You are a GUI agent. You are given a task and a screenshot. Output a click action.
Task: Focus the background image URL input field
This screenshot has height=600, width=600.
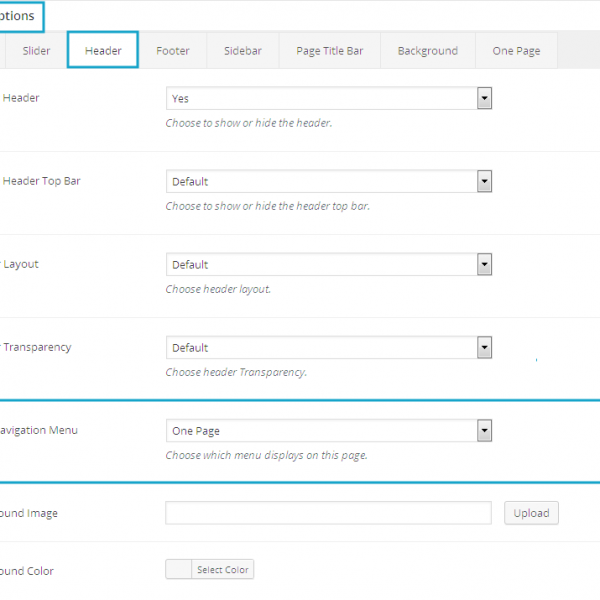click(328, 513)
